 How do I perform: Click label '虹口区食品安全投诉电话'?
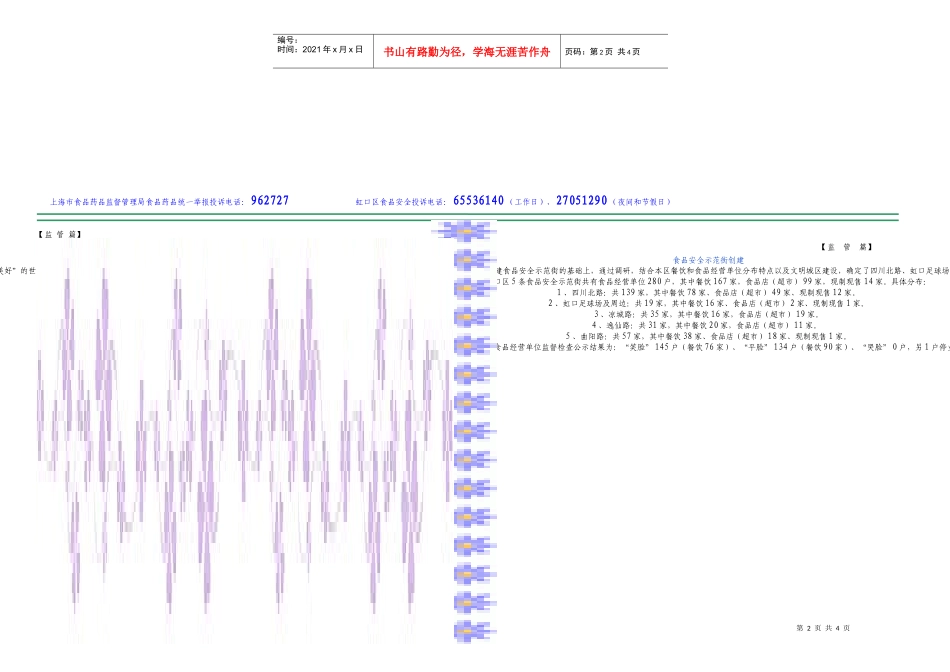coord(400,202)
